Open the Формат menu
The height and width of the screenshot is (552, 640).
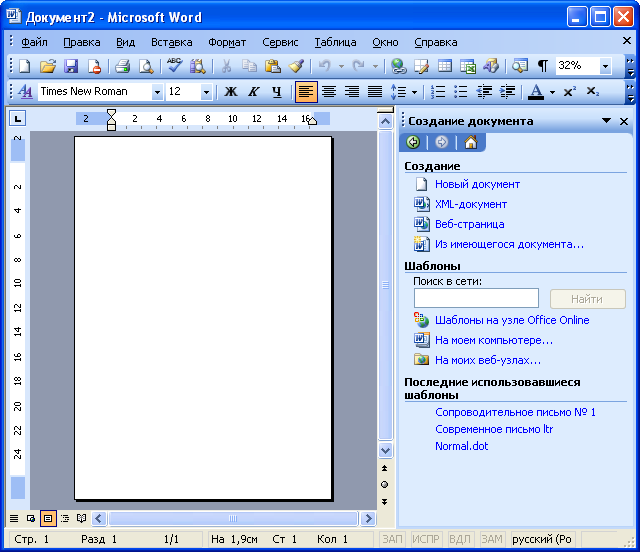click(227, 42)
